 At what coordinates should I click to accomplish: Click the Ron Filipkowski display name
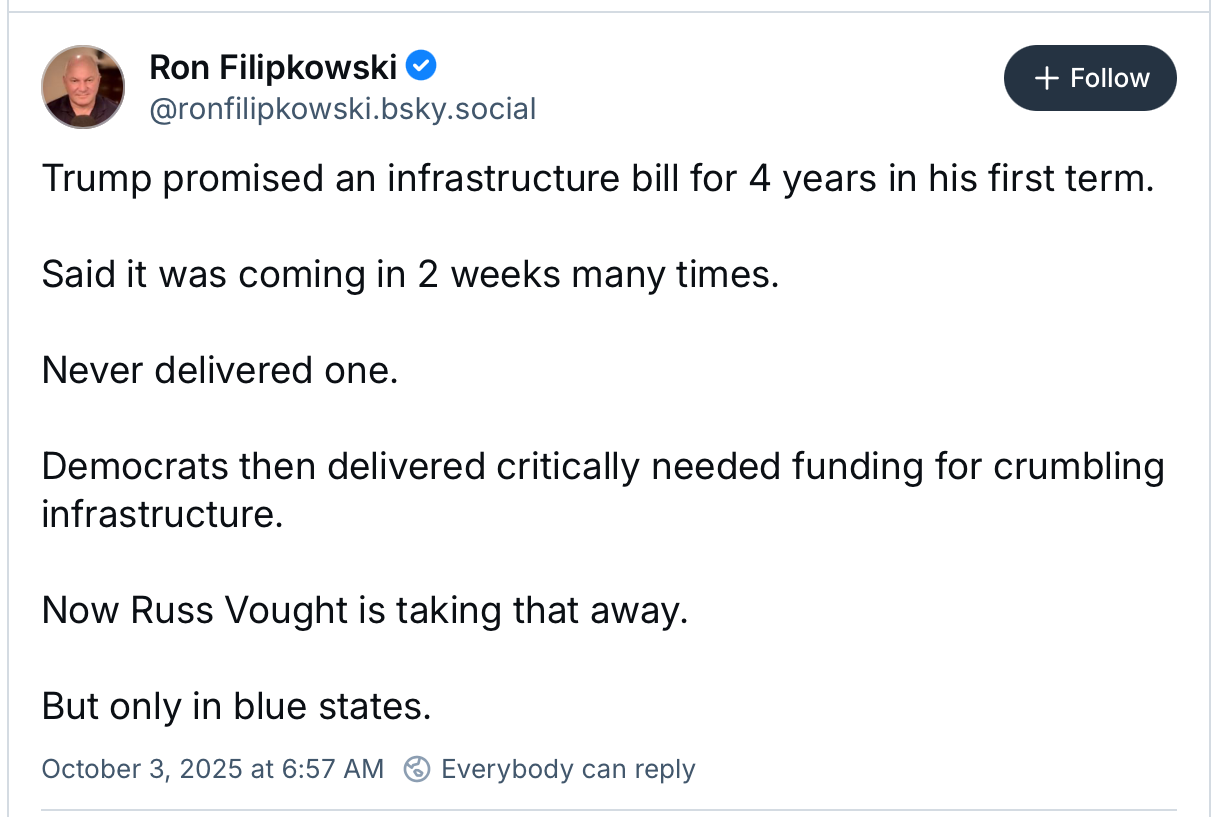(x=273, y=68)
